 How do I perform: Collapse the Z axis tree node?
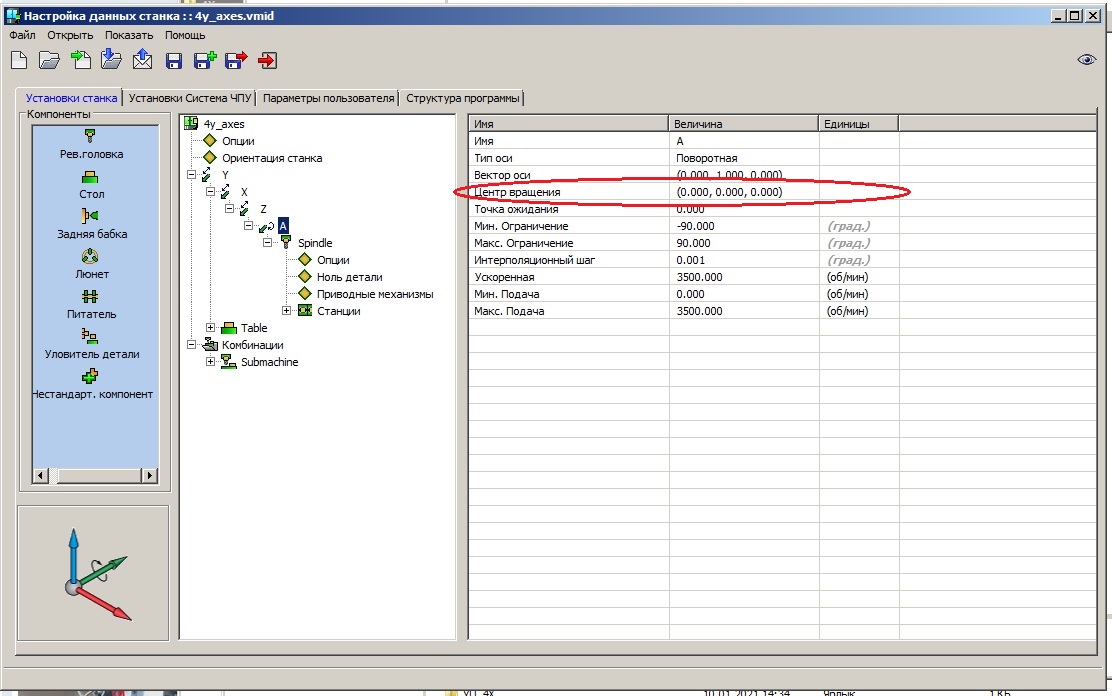[230, 209]
